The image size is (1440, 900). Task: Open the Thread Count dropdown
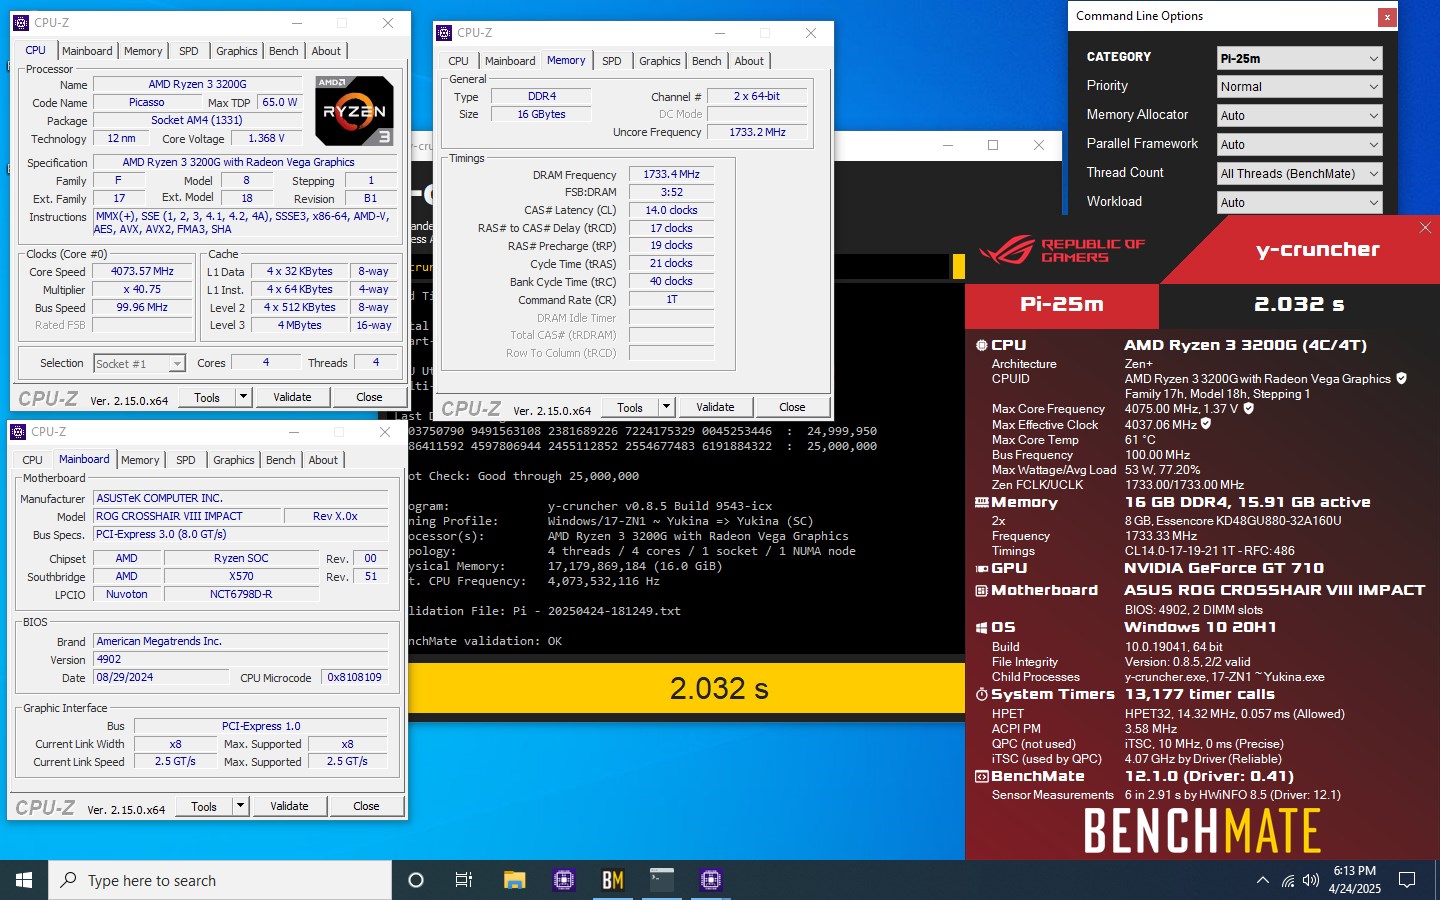[1299, 174]
